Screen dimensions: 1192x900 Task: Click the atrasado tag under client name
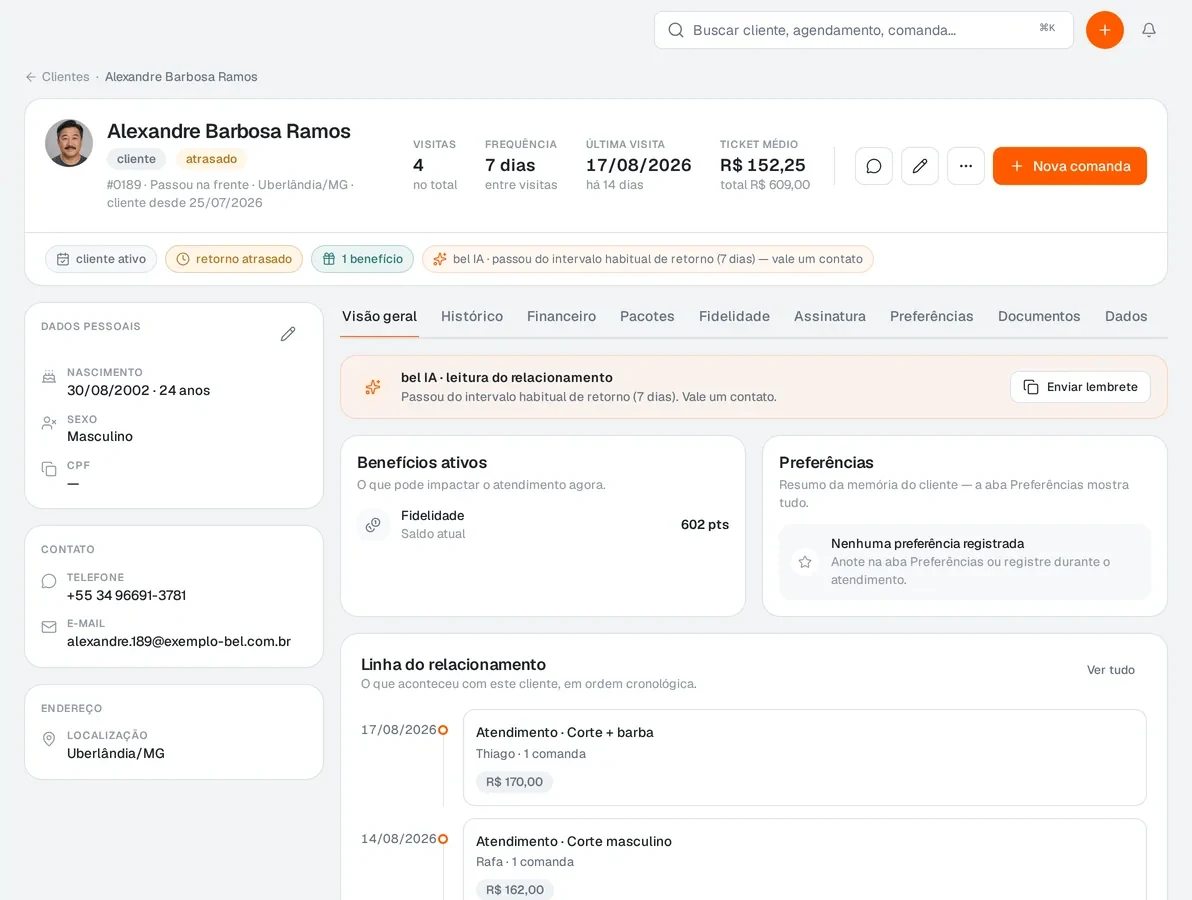211,159
